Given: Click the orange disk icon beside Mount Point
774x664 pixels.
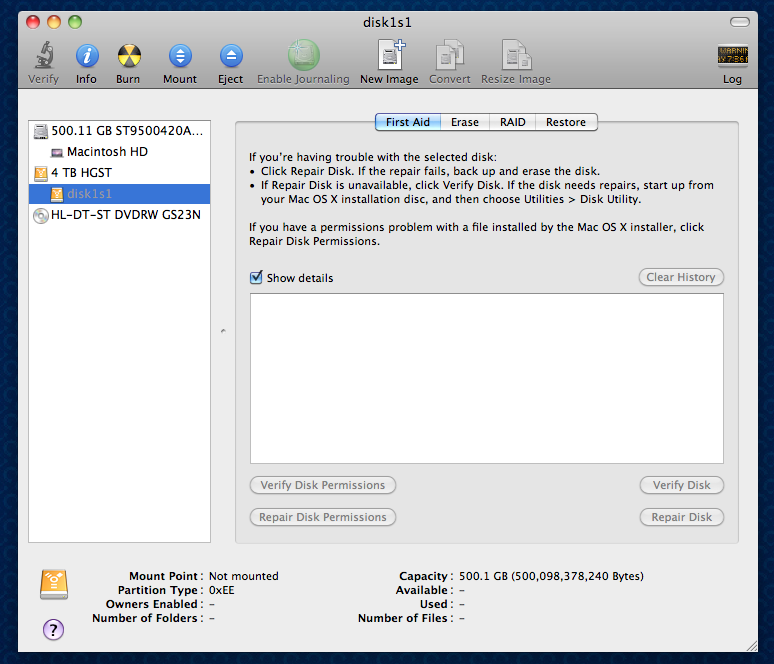Looking at the screenshot, I should point(54,585).
